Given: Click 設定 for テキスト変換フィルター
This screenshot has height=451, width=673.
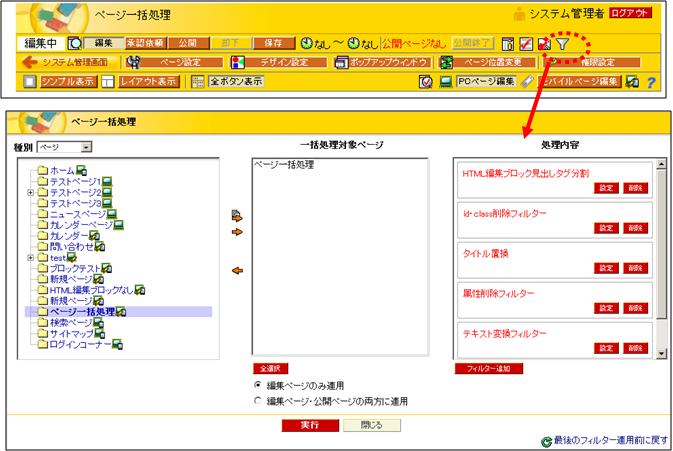Looking at the screenshot, I should click(606, 348).
